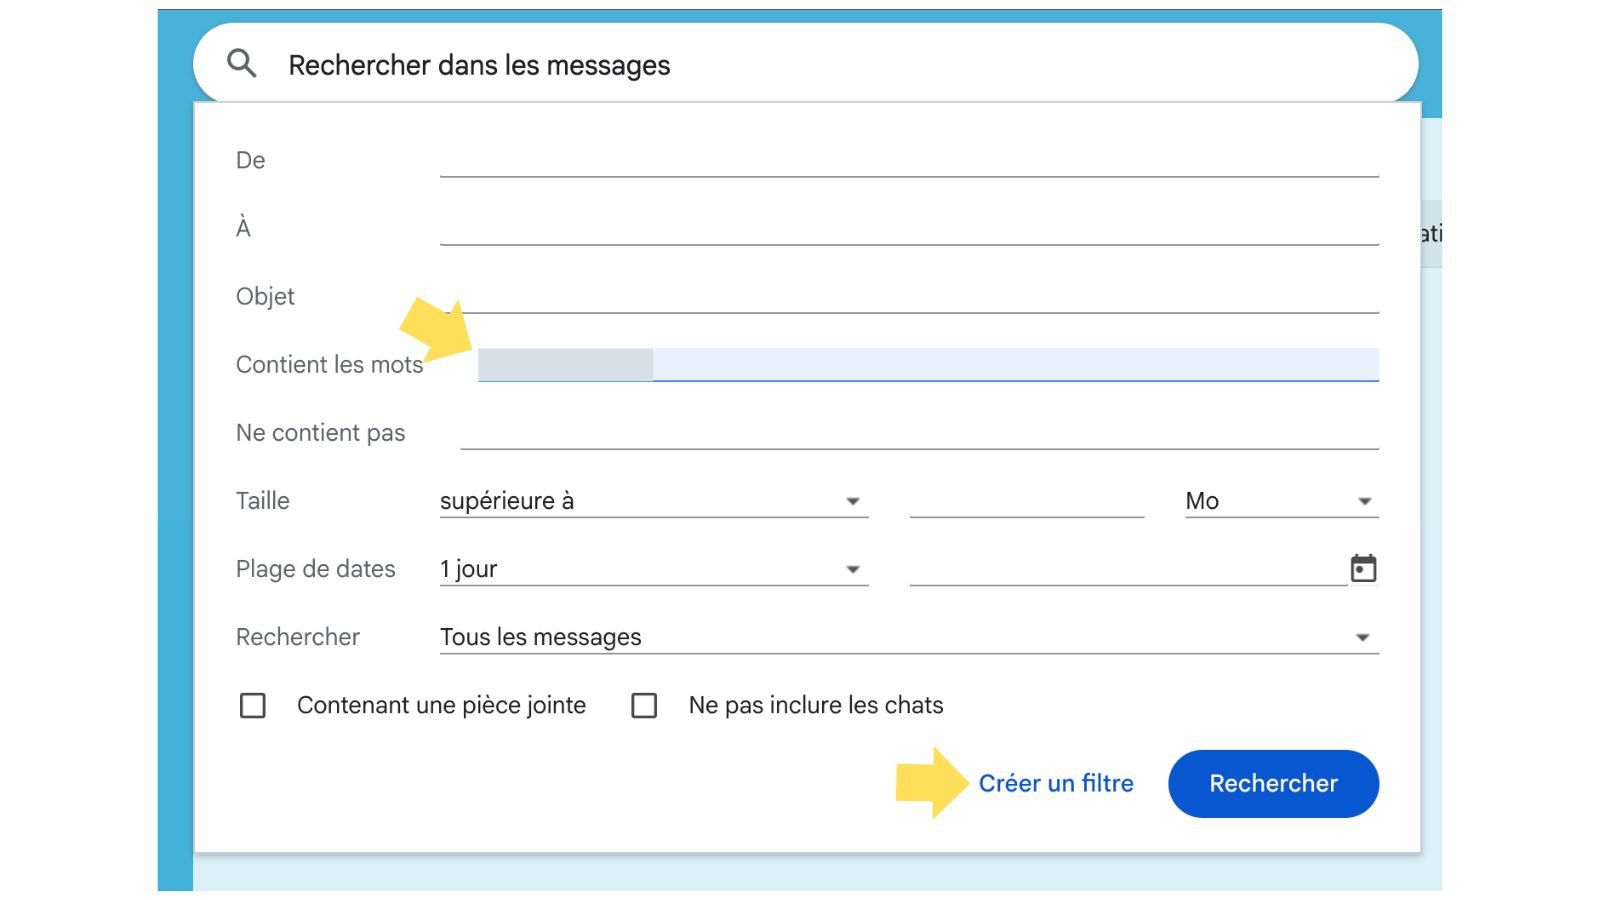Click the magnifying glass search icon

pyautogui.click(x=241, y=64)
